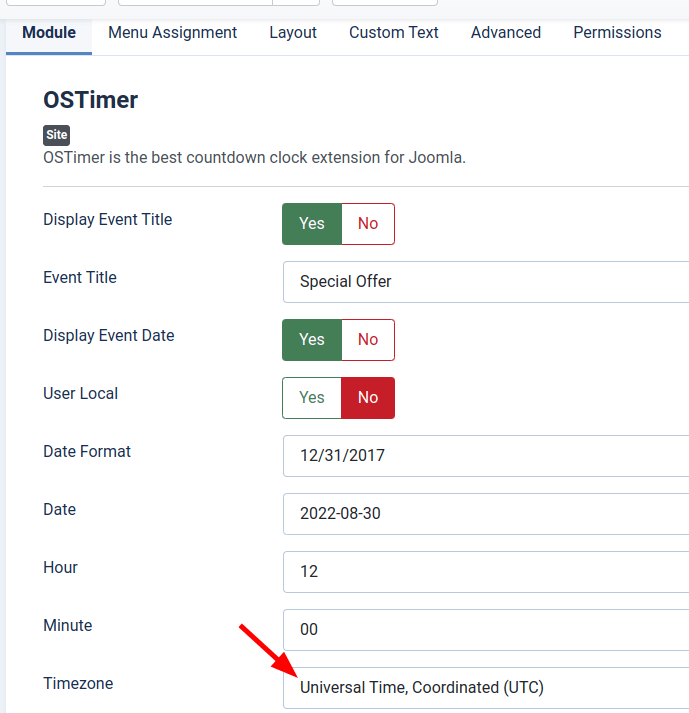The width and height of the screenshot is (689, 713).
Task: Choose Yes for Display Event Date
Action: tap(312, 340)
